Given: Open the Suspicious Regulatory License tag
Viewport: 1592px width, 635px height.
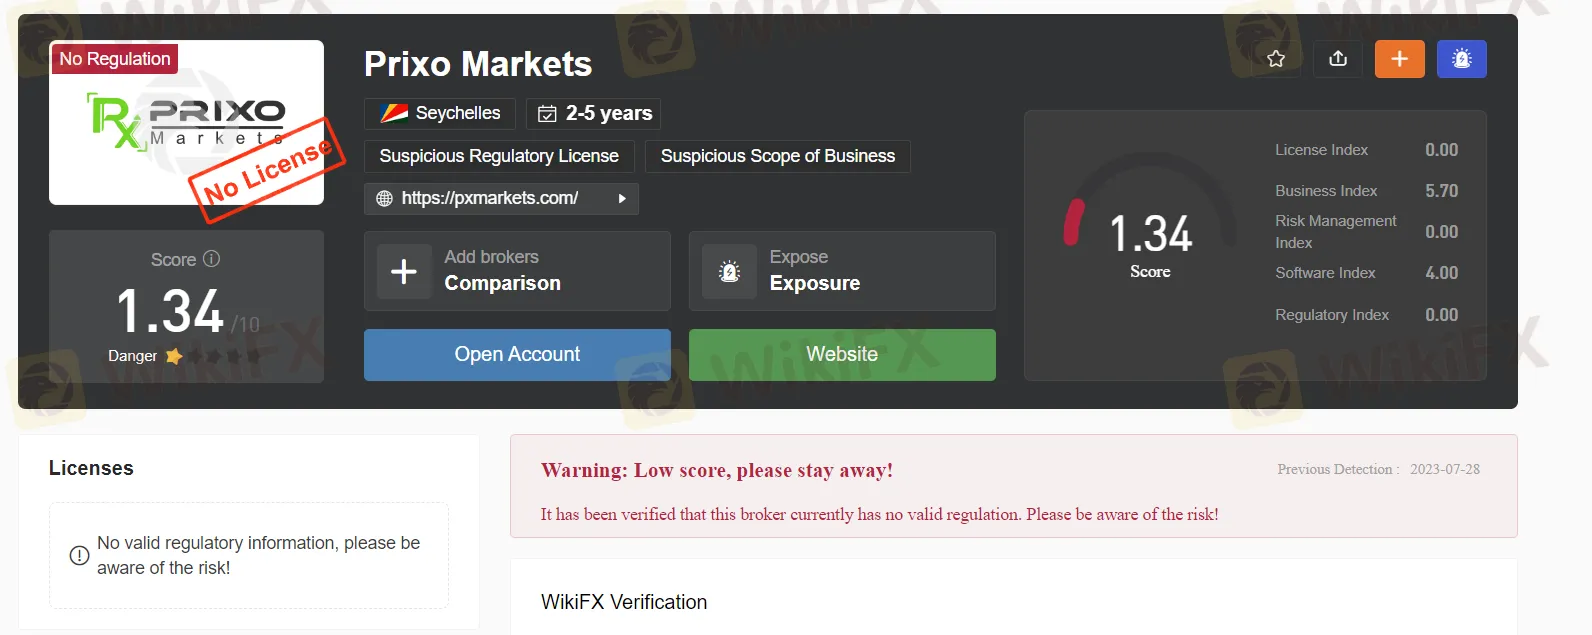Looking at the screenshot, I should tap(499, 156).
